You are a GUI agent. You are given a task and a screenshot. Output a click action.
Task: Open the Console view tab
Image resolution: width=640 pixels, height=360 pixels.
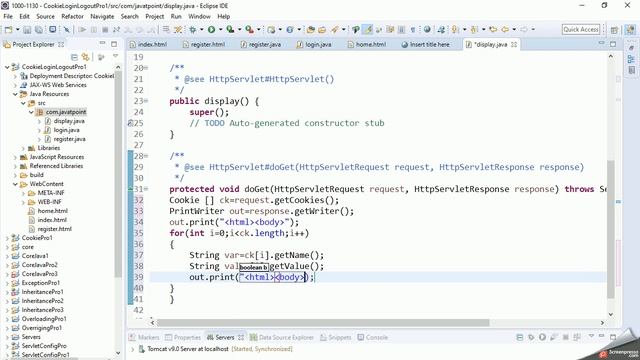372,338
